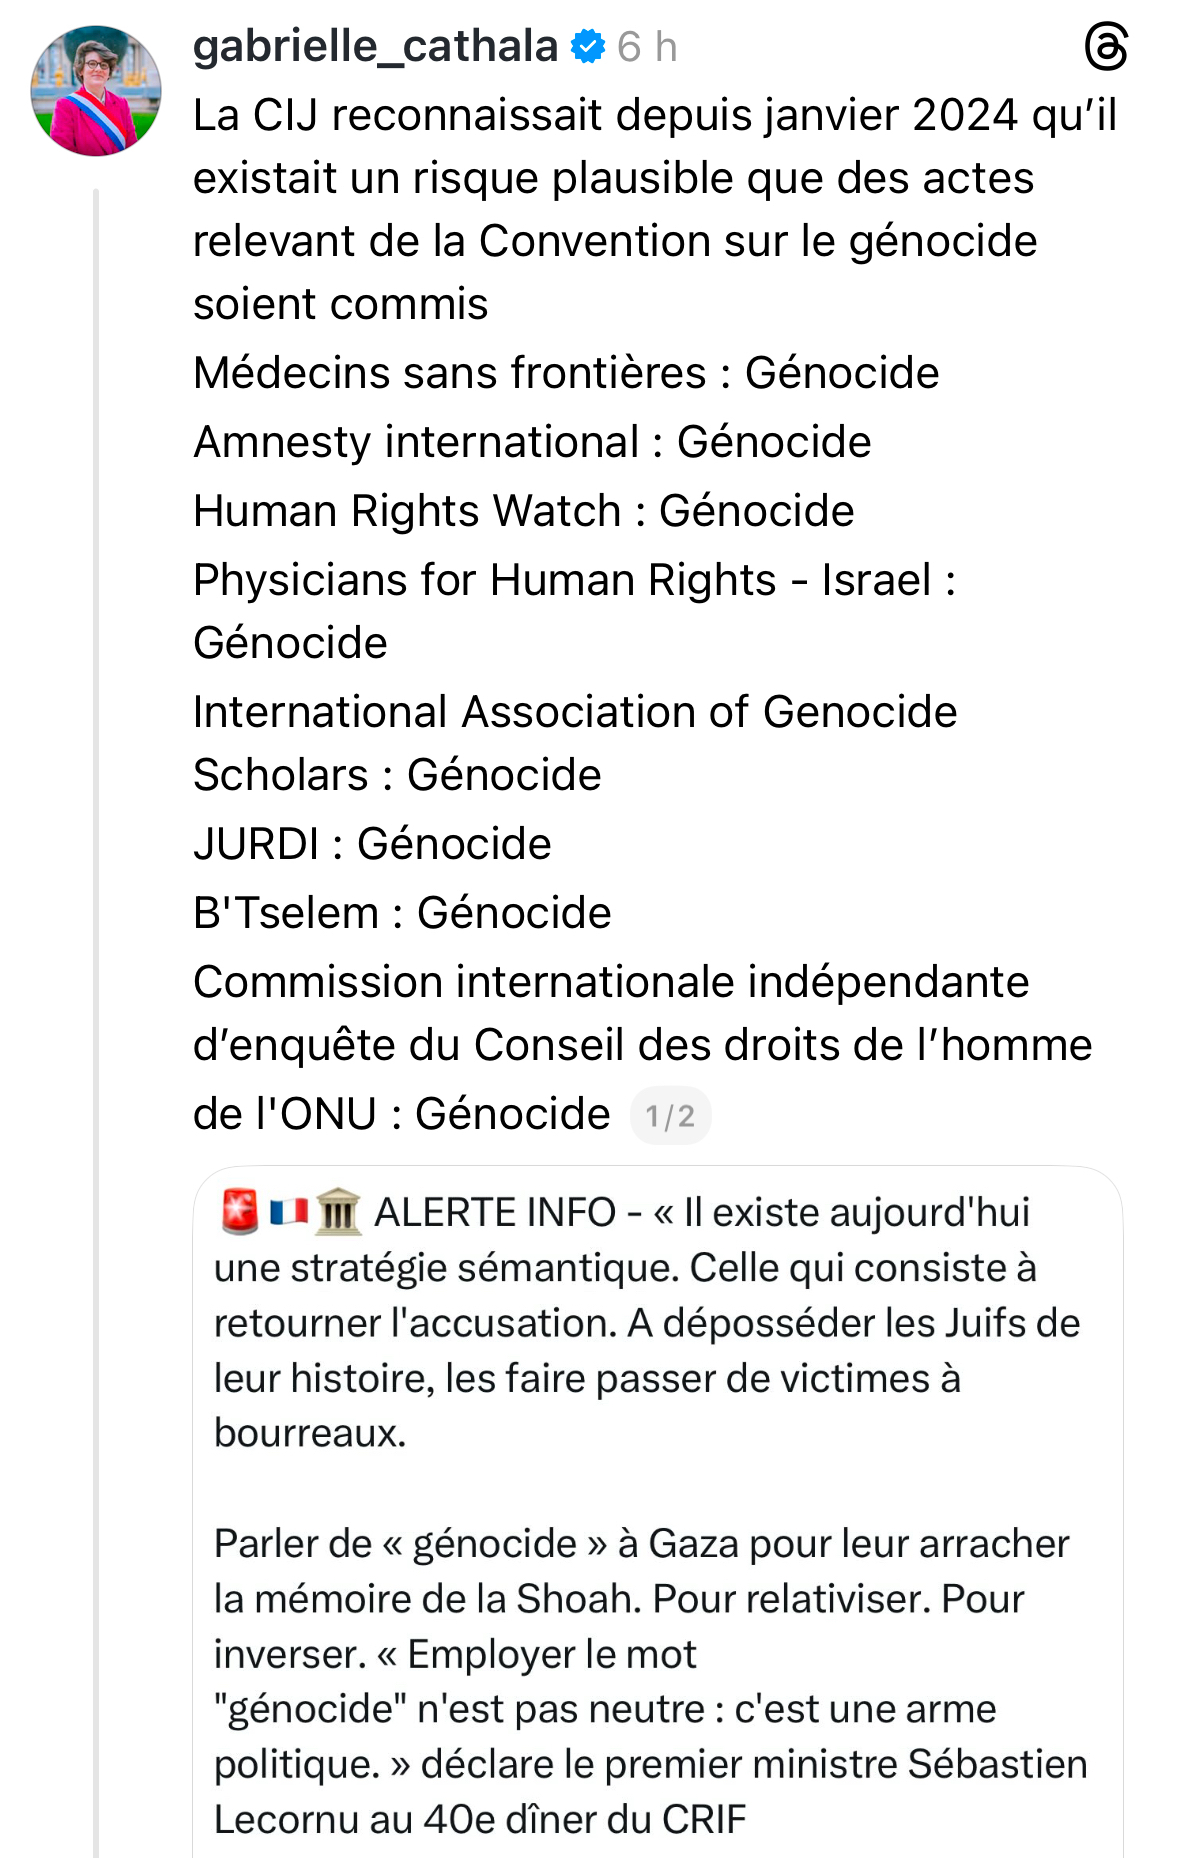Select the "Médecins sans frontières : Génocide" line

click(566, 373)
